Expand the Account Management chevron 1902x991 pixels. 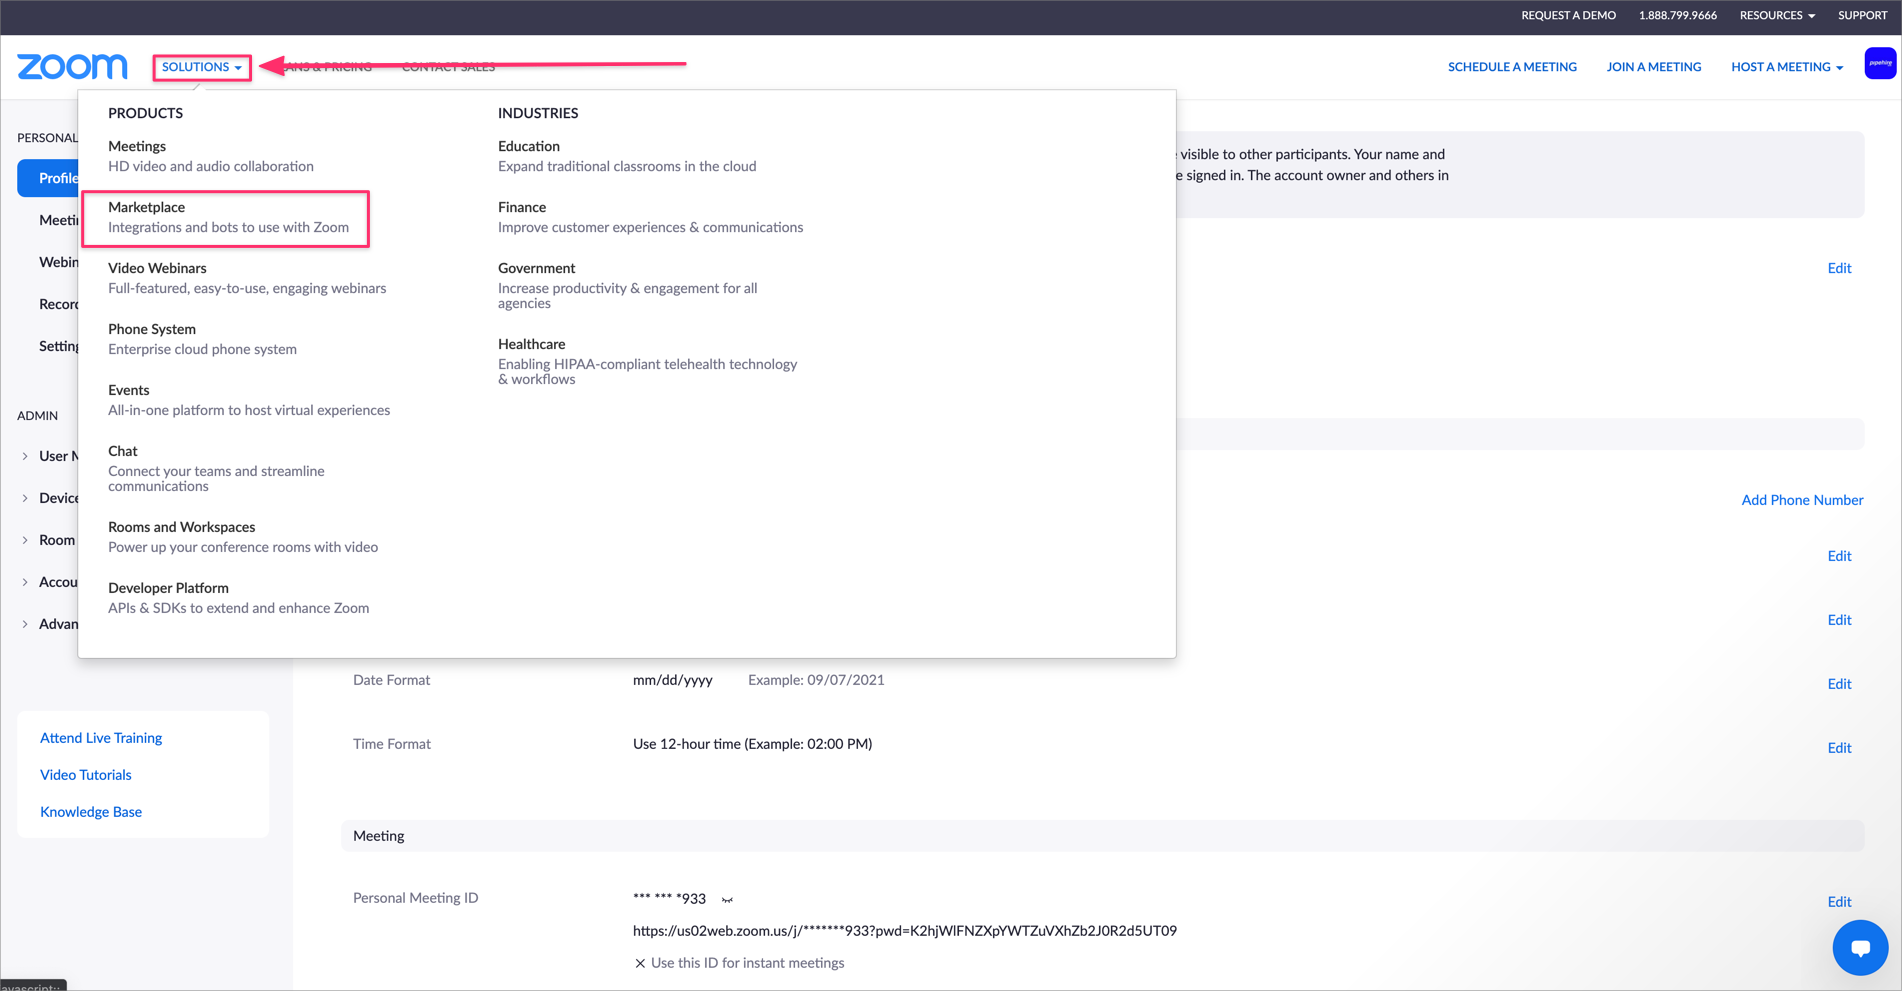tap(25, 582)
